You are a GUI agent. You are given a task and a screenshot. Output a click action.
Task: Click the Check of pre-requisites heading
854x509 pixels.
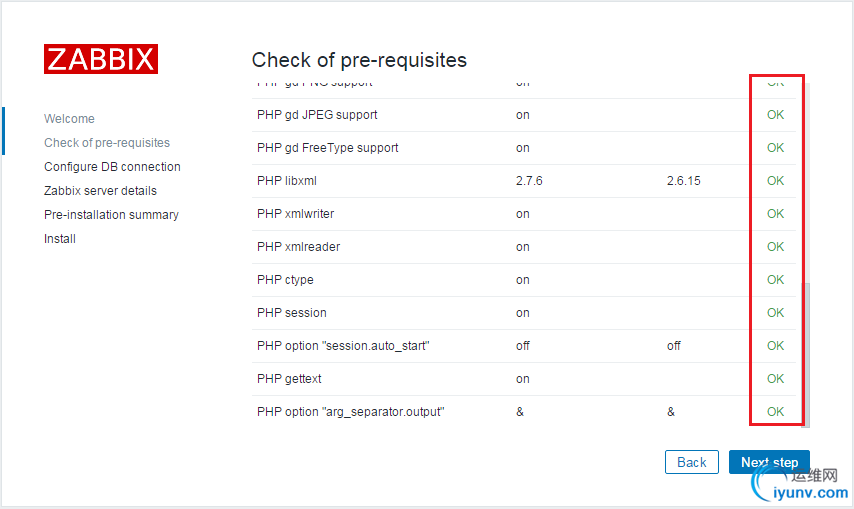[x=359, y=60]
